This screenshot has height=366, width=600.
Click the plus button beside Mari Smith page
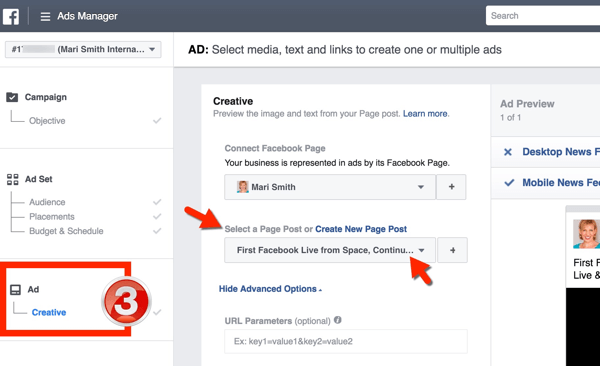click(452, 187)
